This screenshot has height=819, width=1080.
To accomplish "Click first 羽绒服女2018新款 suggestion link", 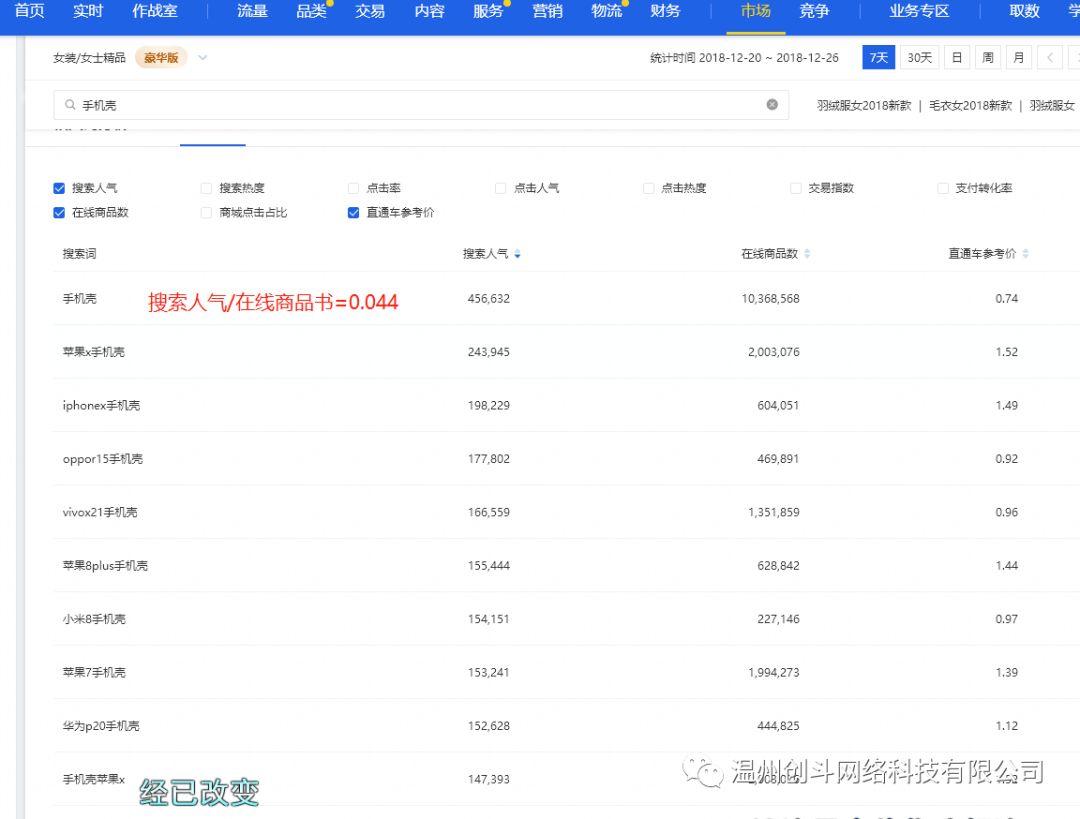I will [x=864, y=105].
